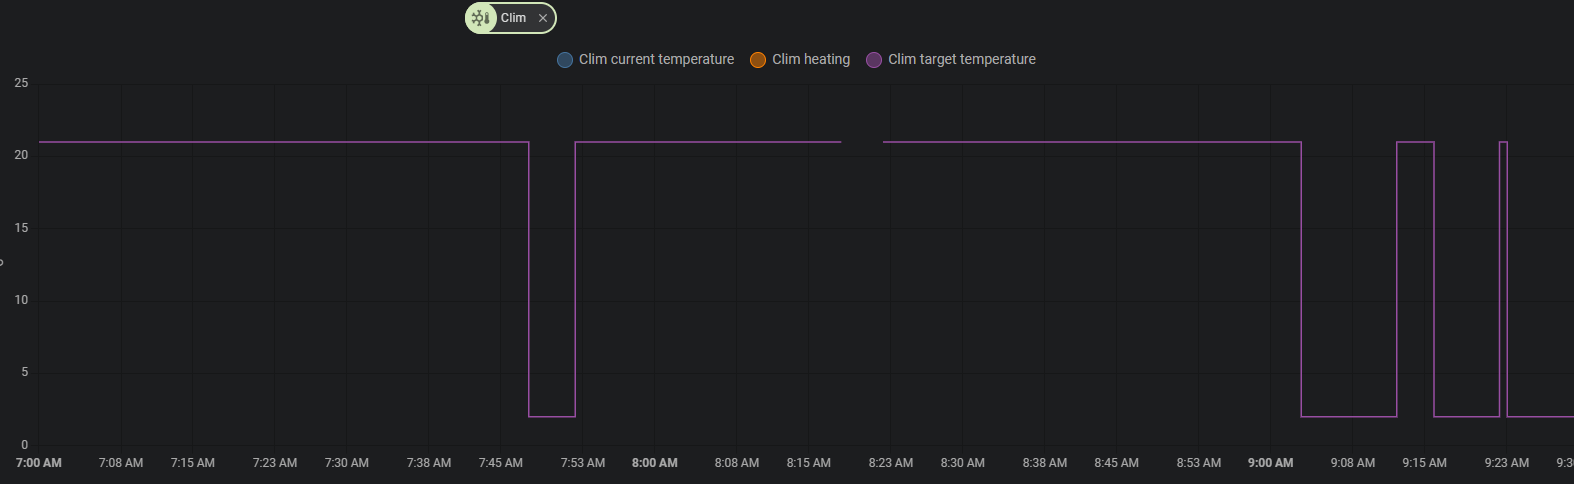Remove the Clim entity chip
The height and width of the screenshot is (484, 1574).
pos(543,18)
